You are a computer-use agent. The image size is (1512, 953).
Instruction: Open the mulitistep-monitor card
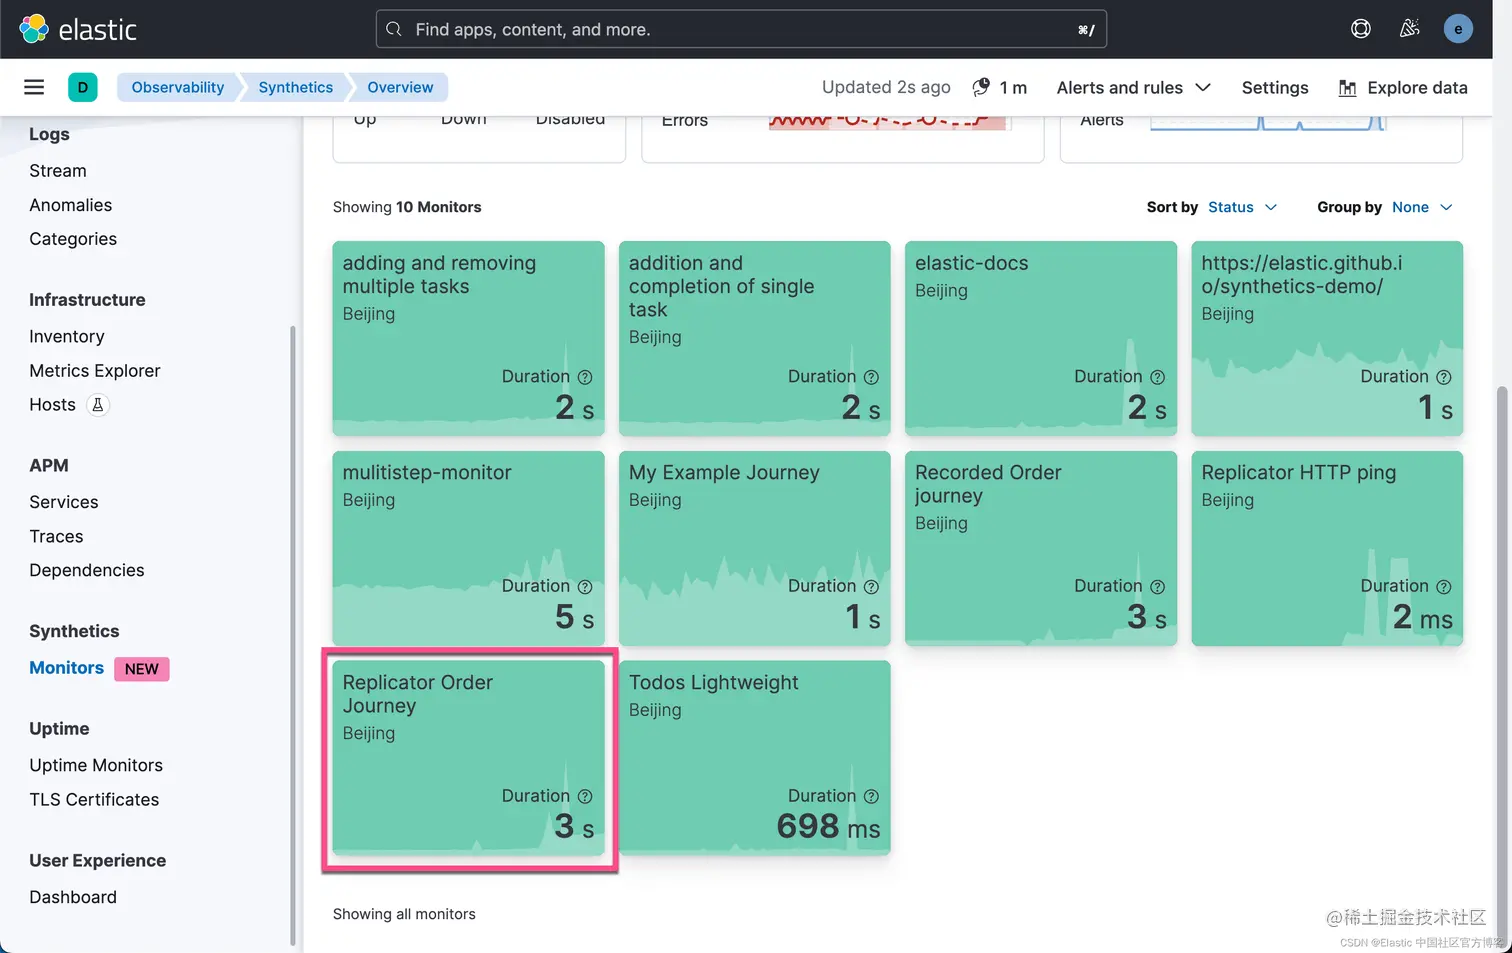pos(468,548)
